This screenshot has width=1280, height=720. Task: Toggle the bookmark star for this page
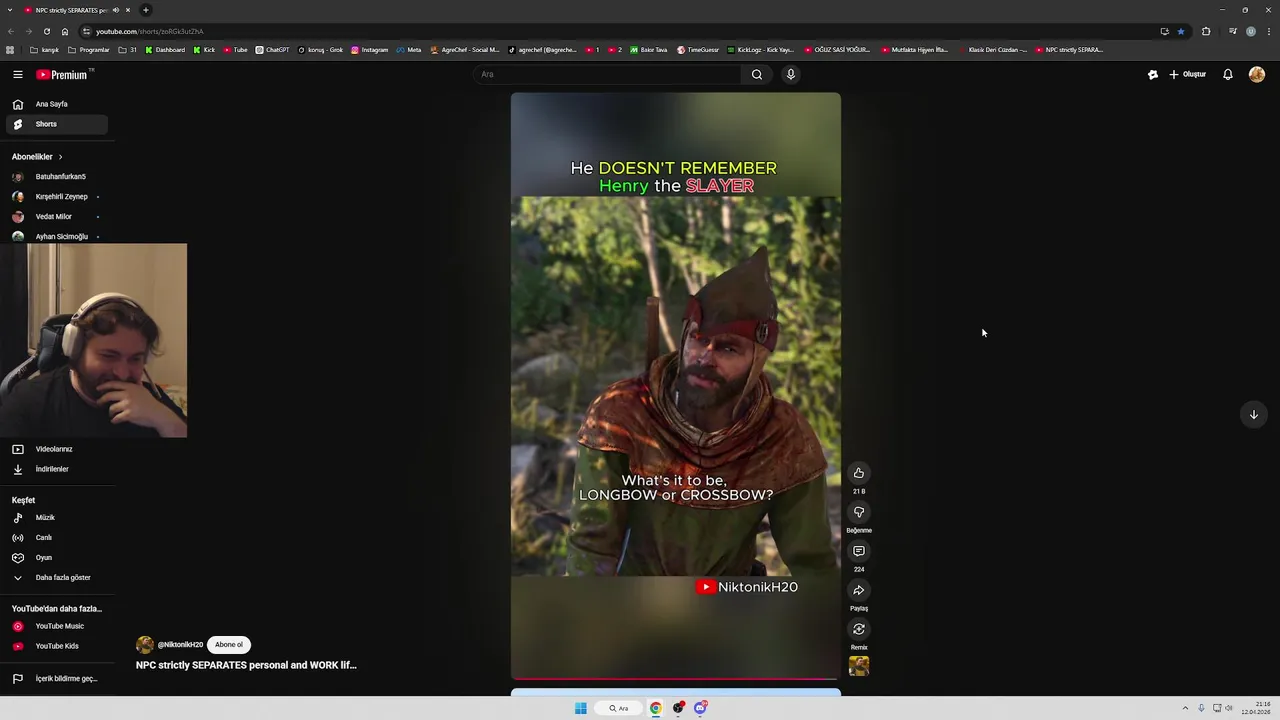[x=1181, y=31]
